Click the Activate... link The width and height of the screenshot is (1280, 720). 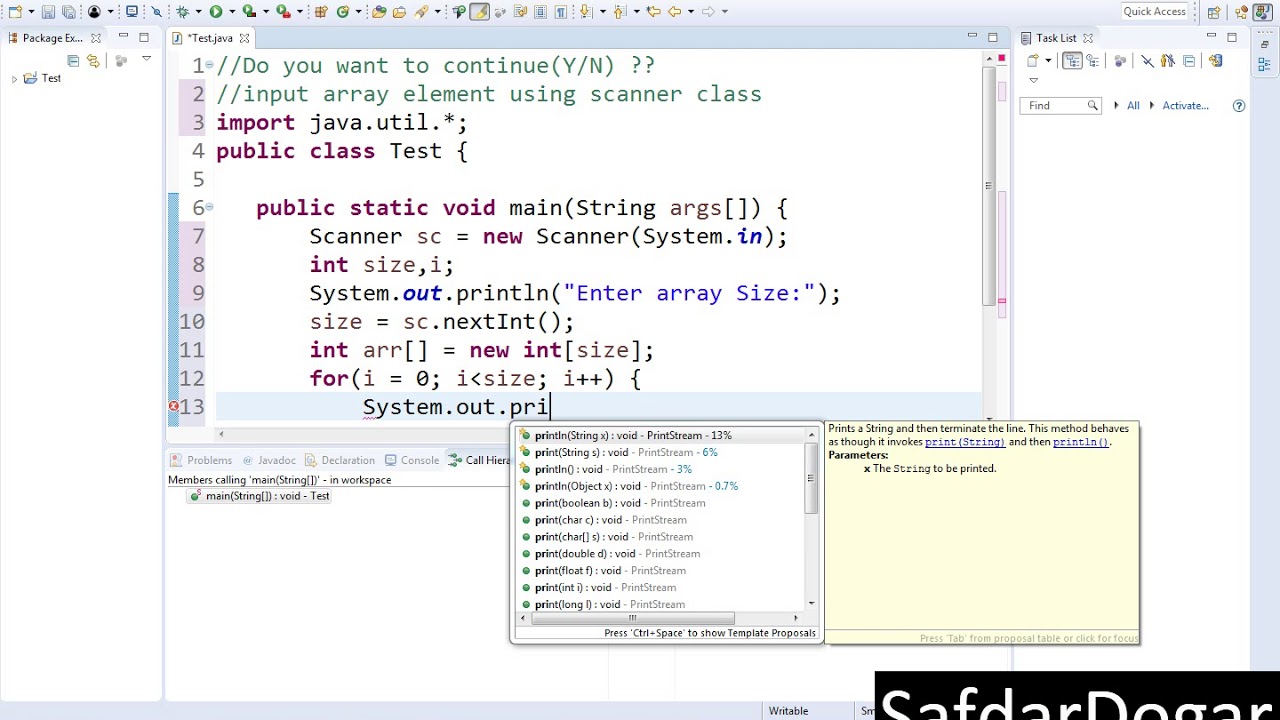(x=1185, y=105)
